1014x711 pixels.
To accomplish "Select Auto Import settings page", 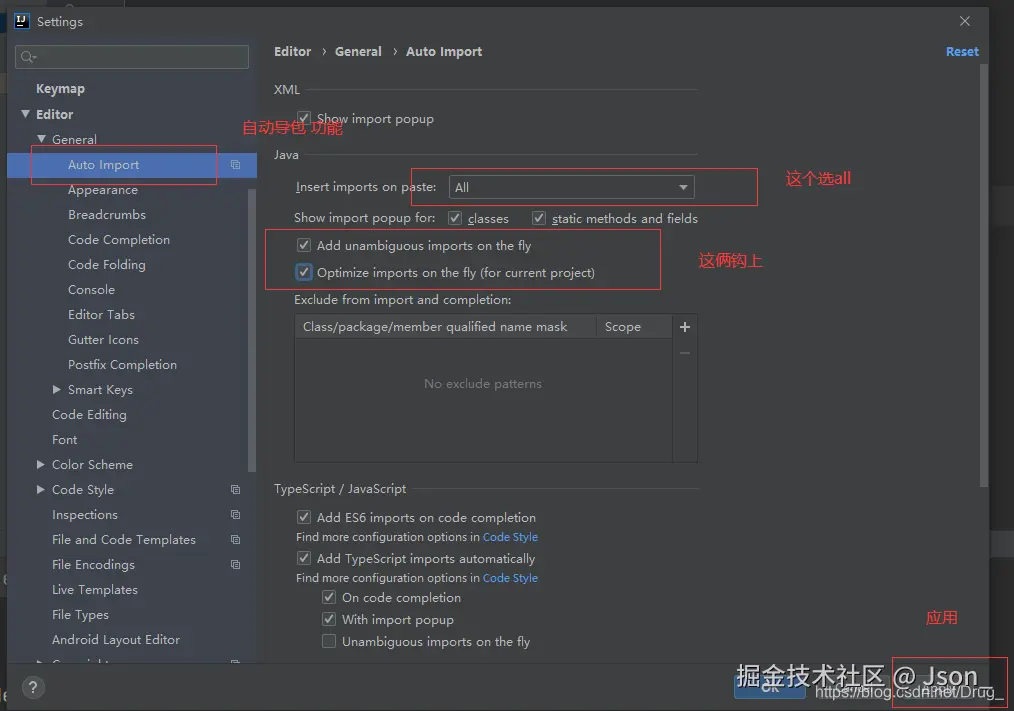I will pyautogui.click(x=103, y=165).
